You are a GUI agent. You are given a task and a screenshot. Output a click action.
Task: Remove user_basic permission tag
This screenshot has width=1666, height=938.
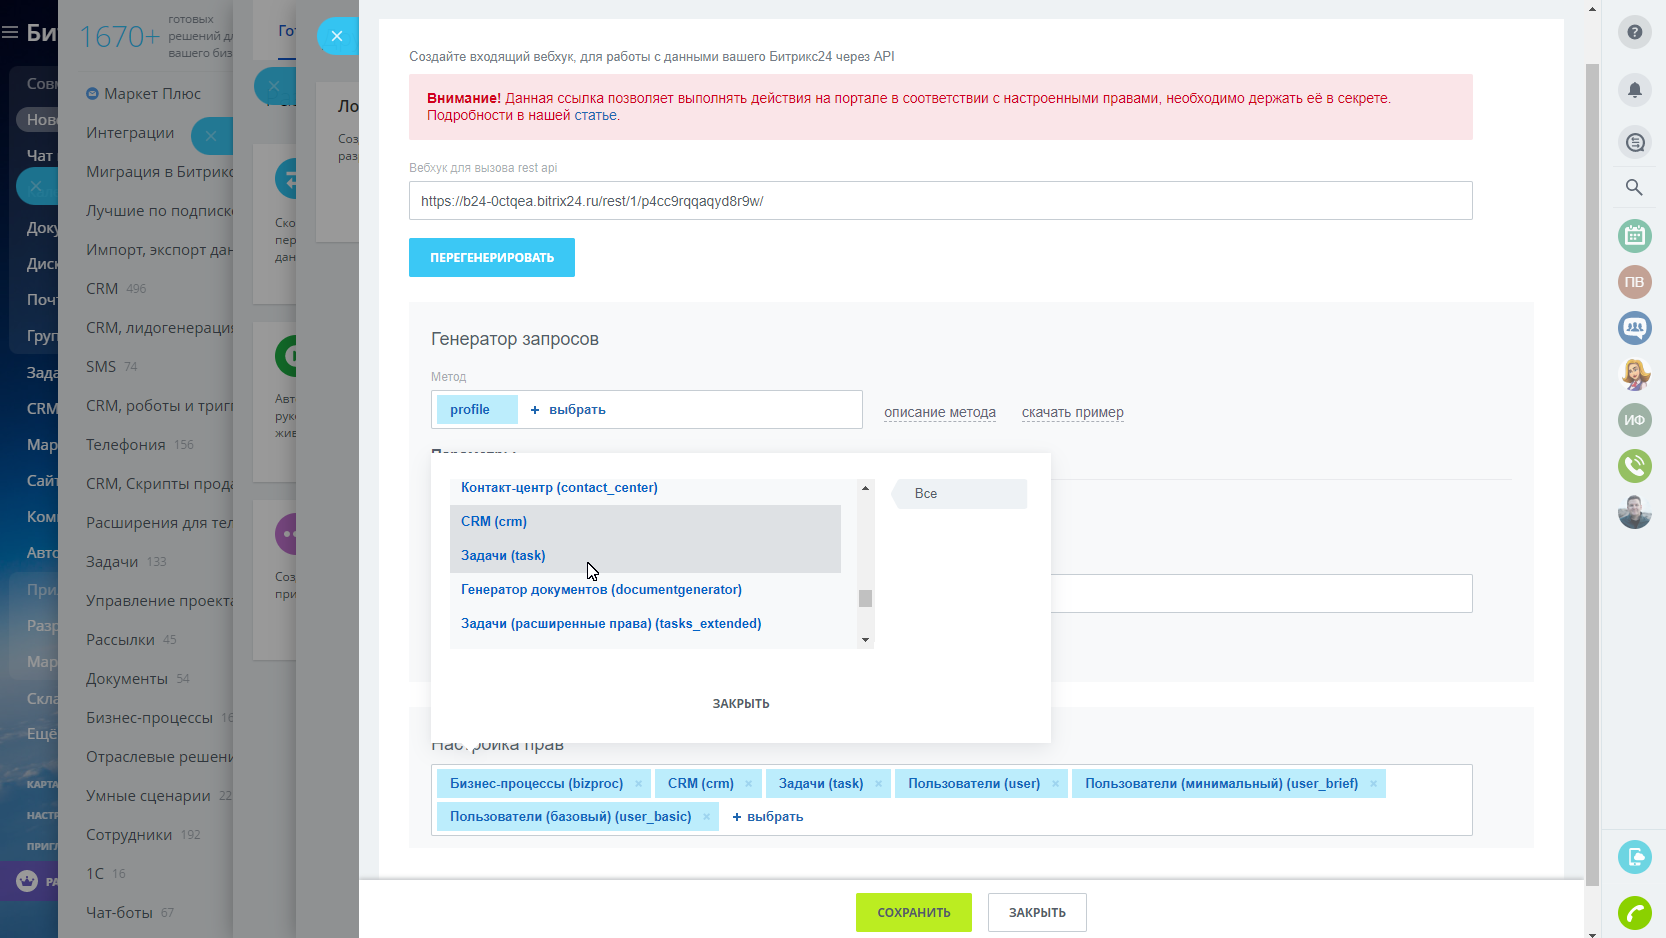(x=706, y=817)
